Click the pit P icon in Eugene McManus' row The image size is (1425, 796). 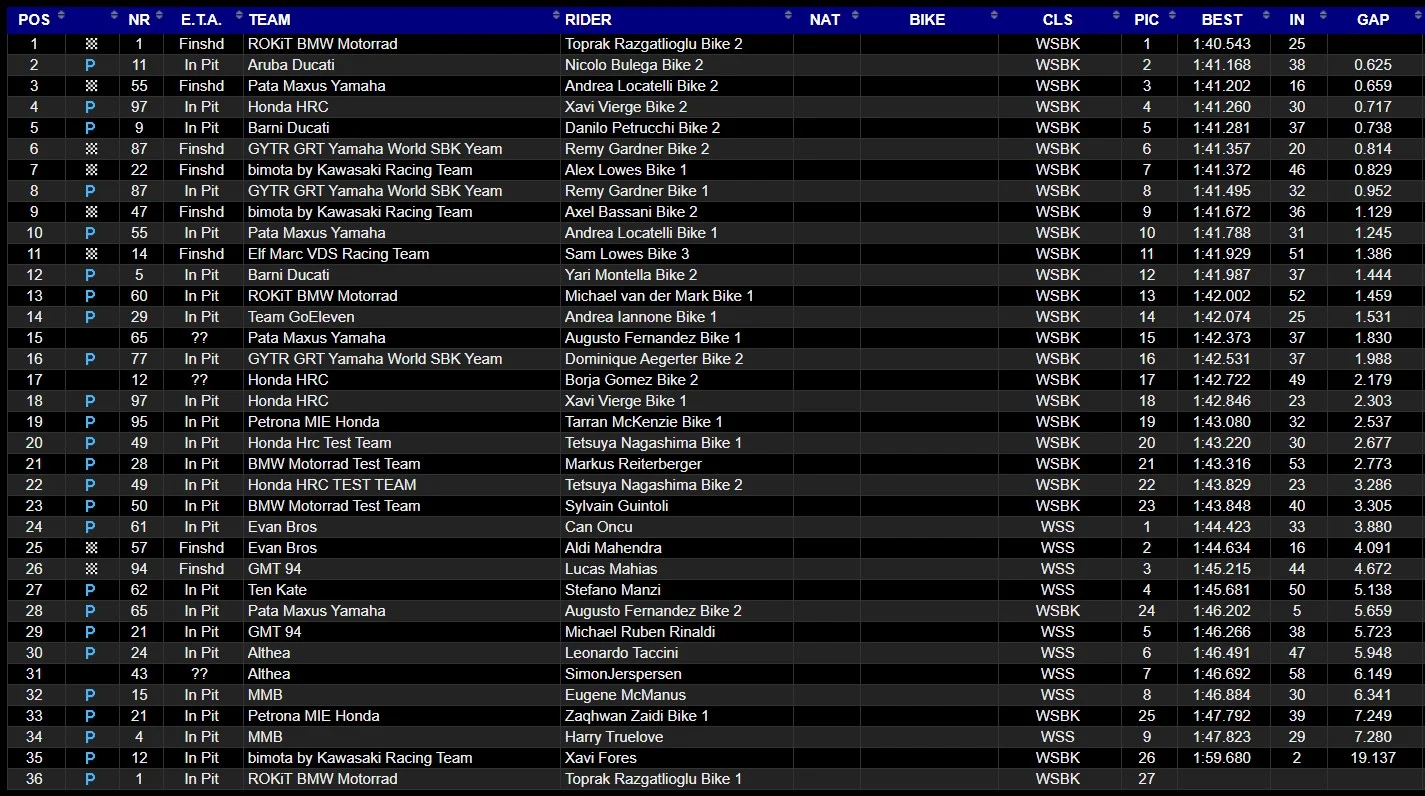pos(91,695)
